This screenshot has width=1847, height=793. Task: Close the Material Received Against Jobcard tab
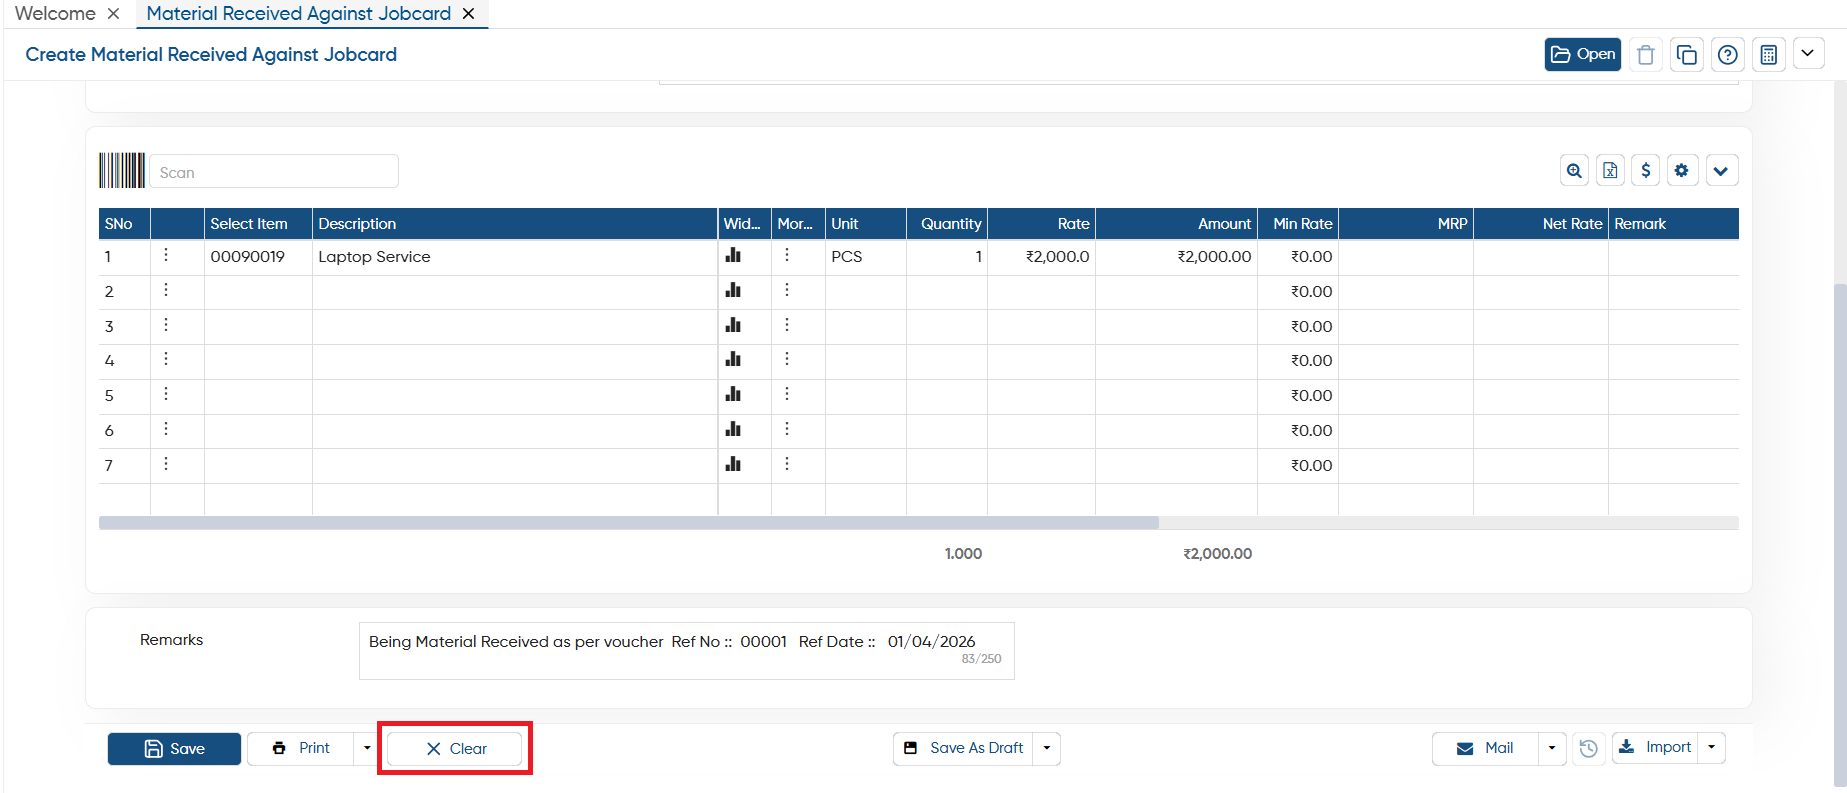468,14
